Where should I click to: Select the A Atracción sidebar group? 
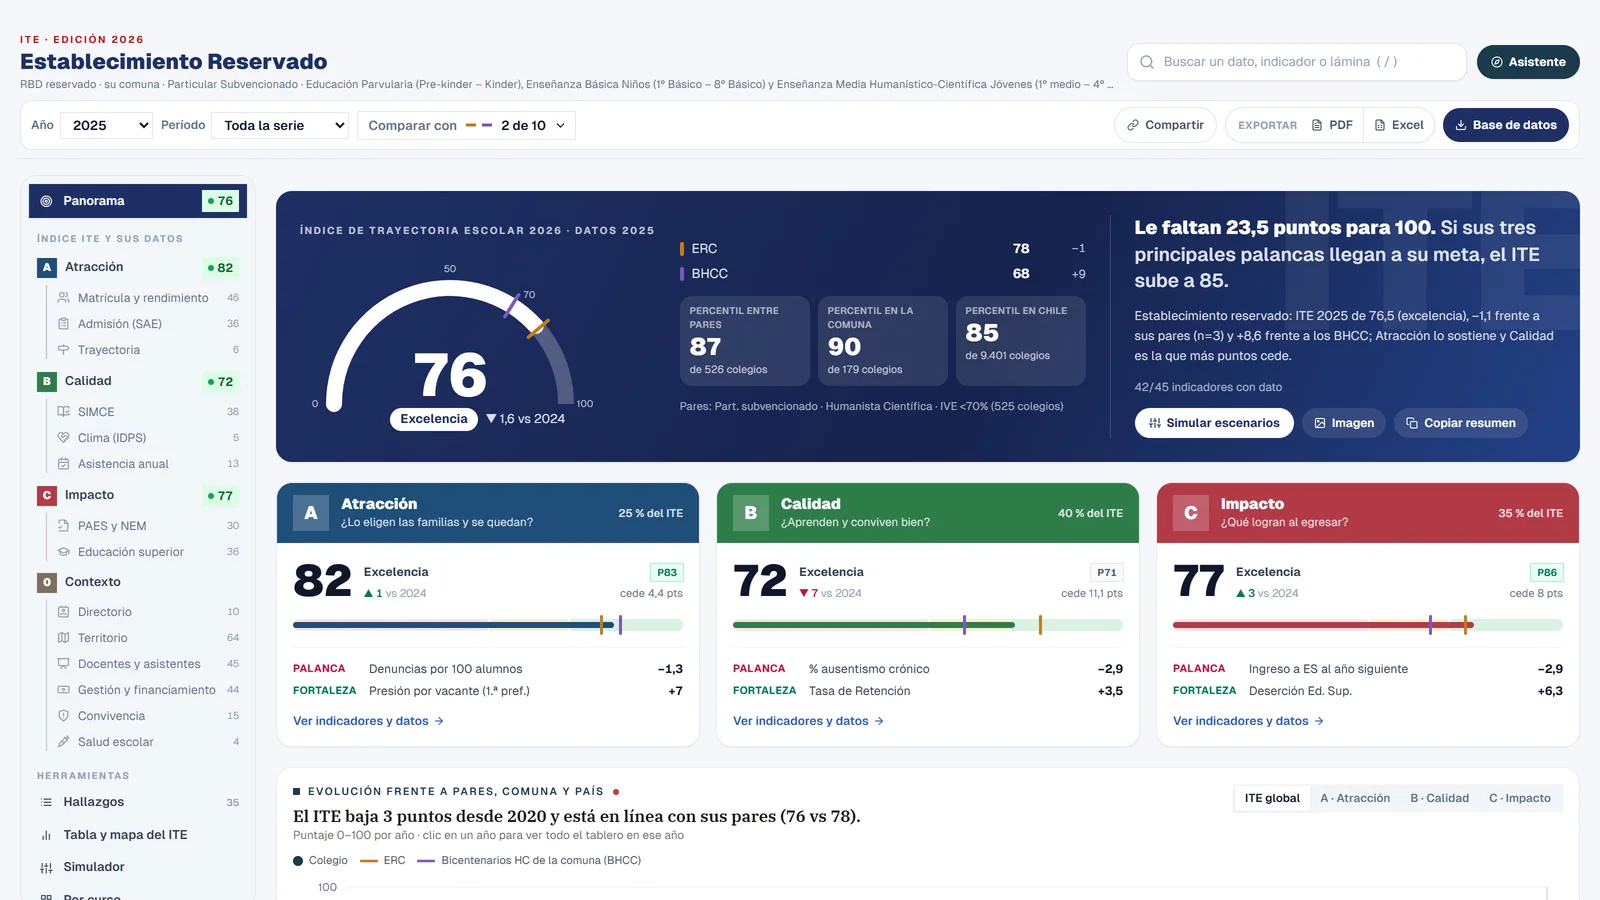pyautogui.click(x=138, y=267)
